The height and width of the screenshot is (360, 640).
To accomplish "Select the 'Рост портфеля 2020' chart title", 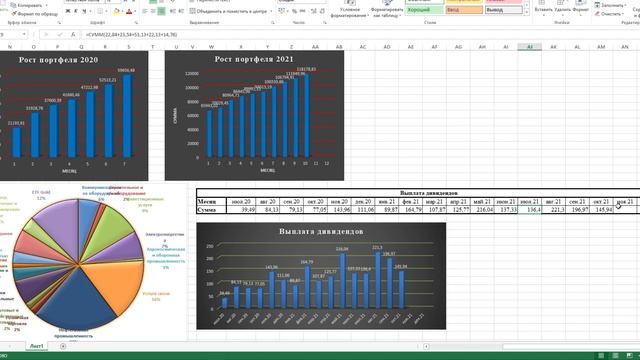I will pyautogui.click(x=58, y=60).
